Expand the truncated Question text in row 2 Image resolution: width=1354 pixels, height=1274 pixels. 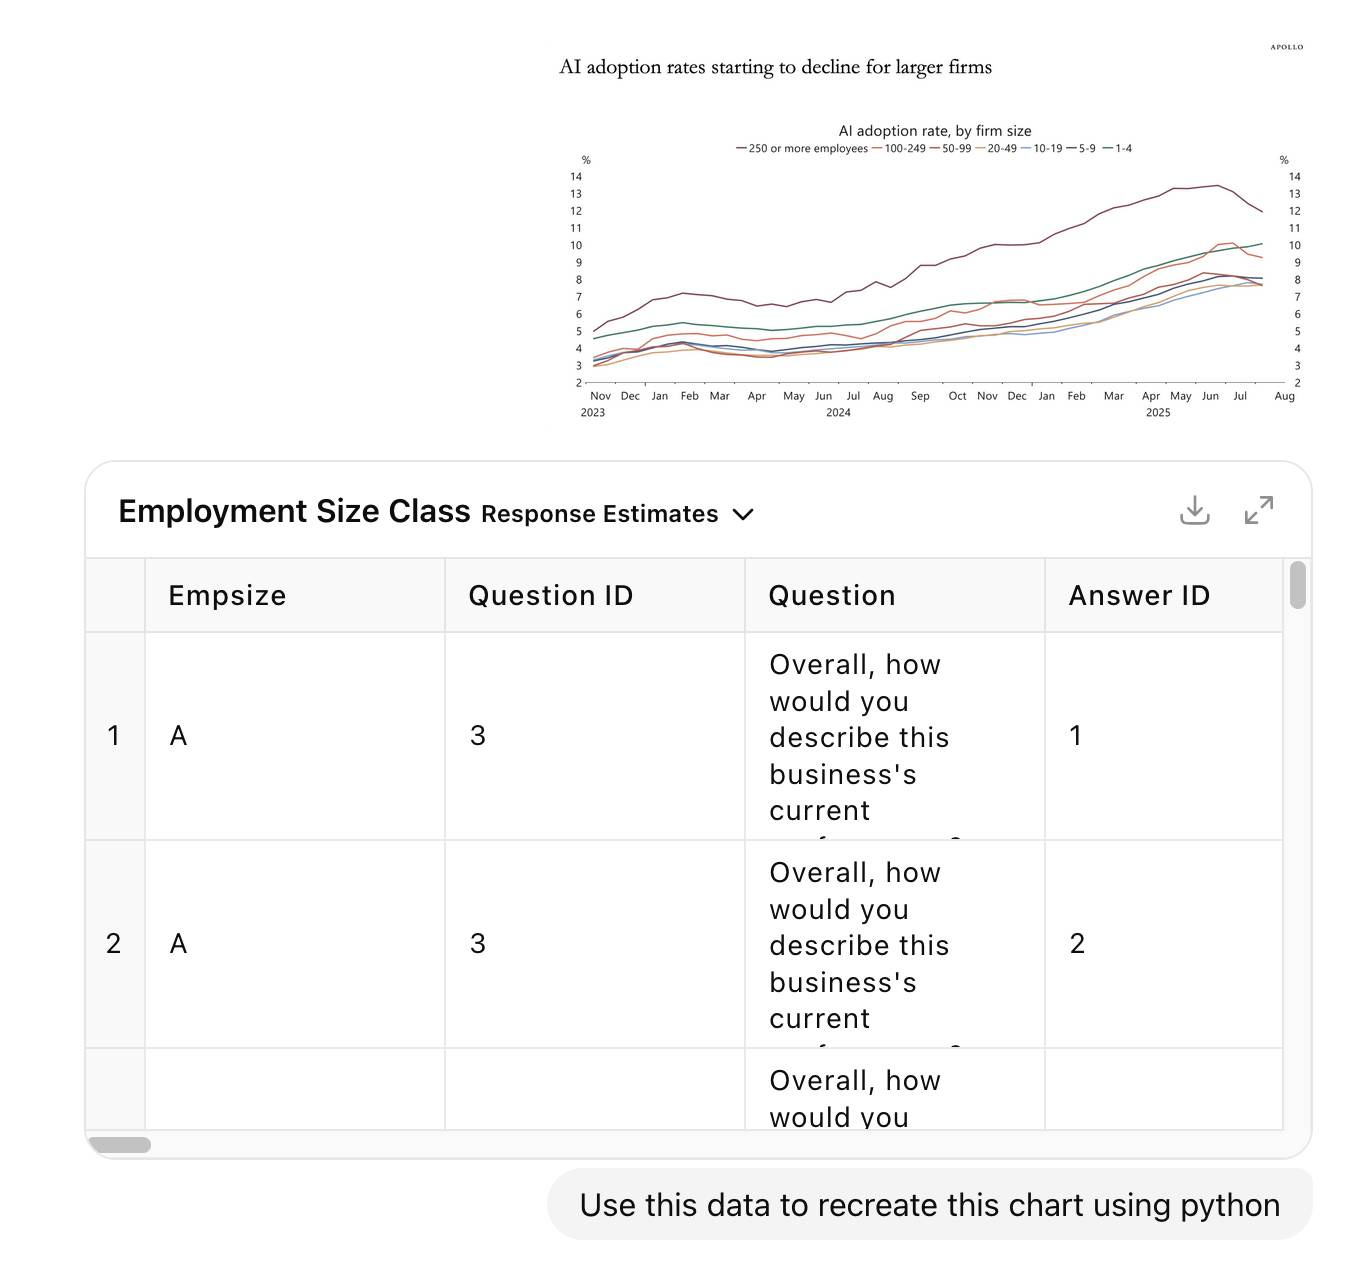(858, 944)
